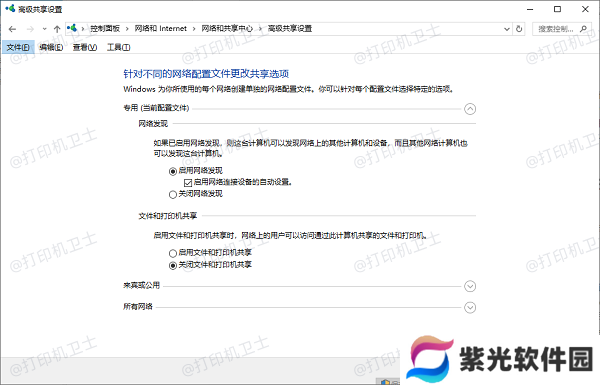Open recent locations dropdown arrow
Image resolution: width=600 pixels, height=385 pixels.
[44, 29]
